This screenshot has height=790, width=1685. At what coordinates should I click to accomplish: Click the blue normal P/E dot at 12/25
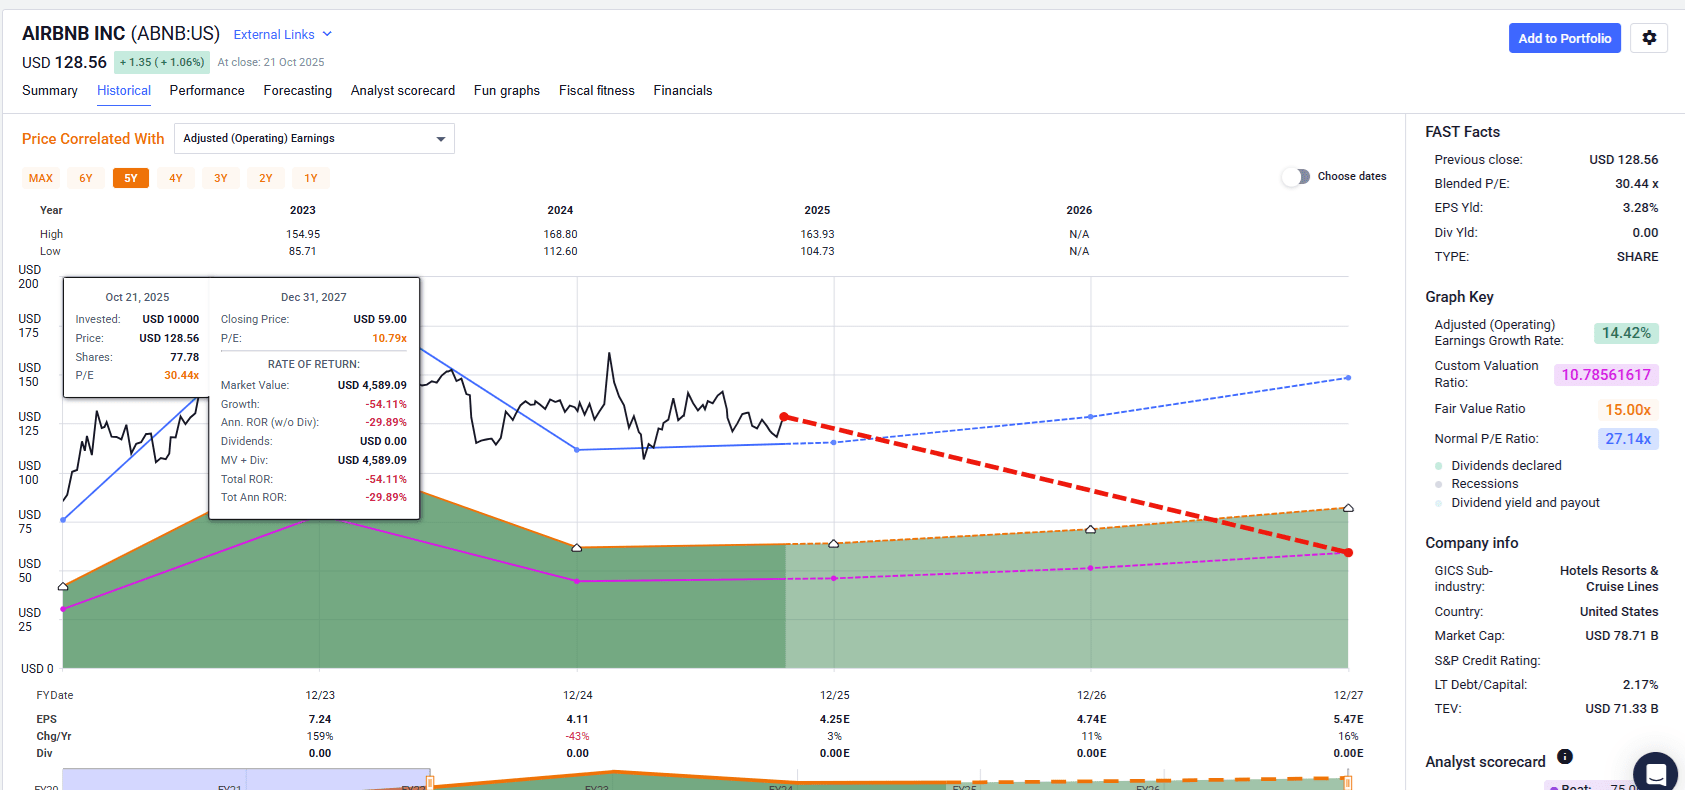(x=834, y=442)
